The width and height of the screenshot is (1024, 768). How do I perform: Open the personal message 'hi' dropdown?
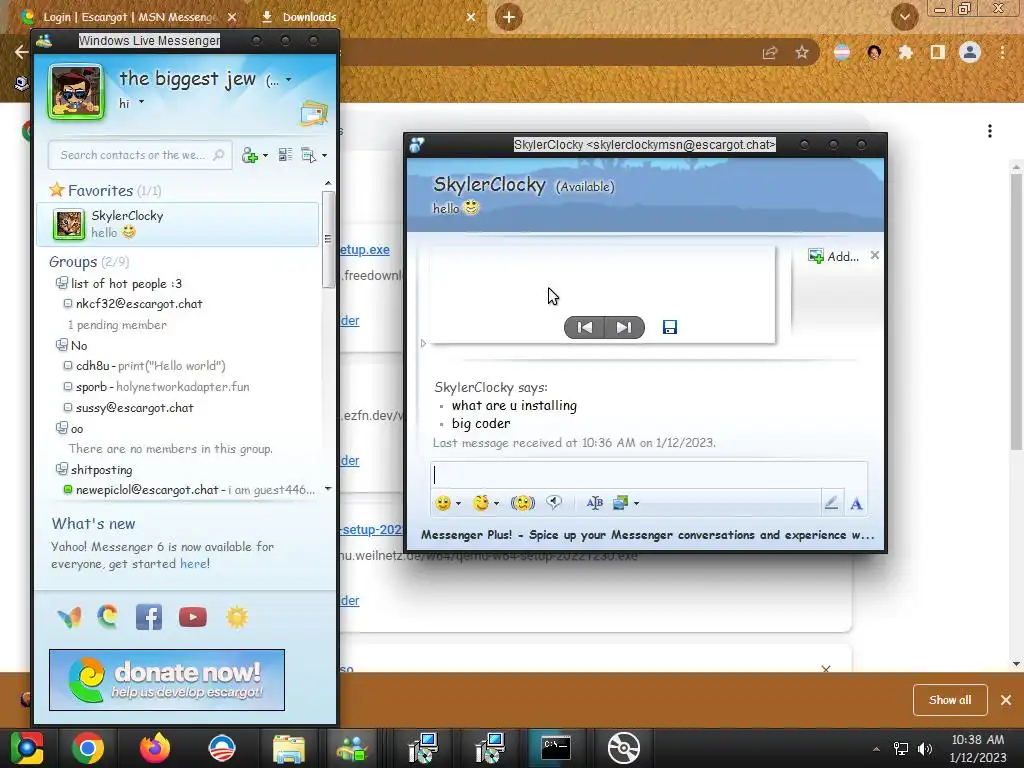[141, 103]
